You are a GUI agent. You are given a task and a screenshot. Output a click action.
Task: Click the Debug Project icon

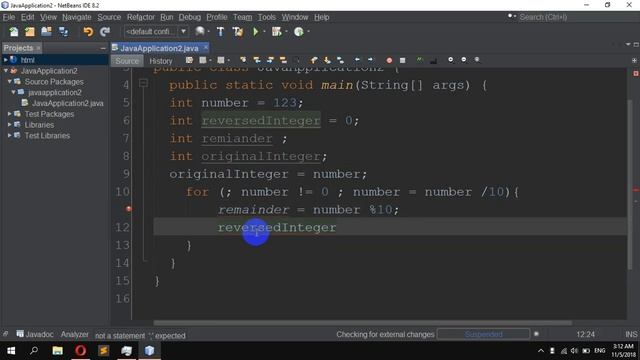pos(276,31)
